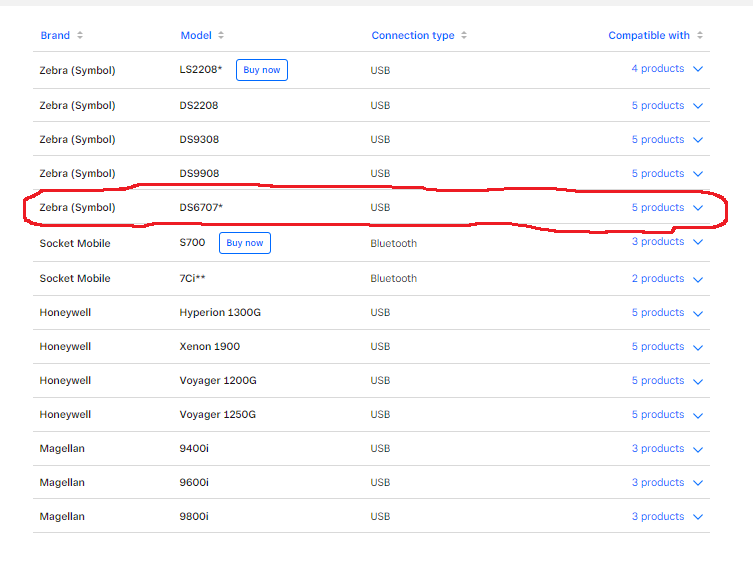Select 'Bluetooth' connection in 7Ci row
This screenshot has height=567, width=753.
393,279
